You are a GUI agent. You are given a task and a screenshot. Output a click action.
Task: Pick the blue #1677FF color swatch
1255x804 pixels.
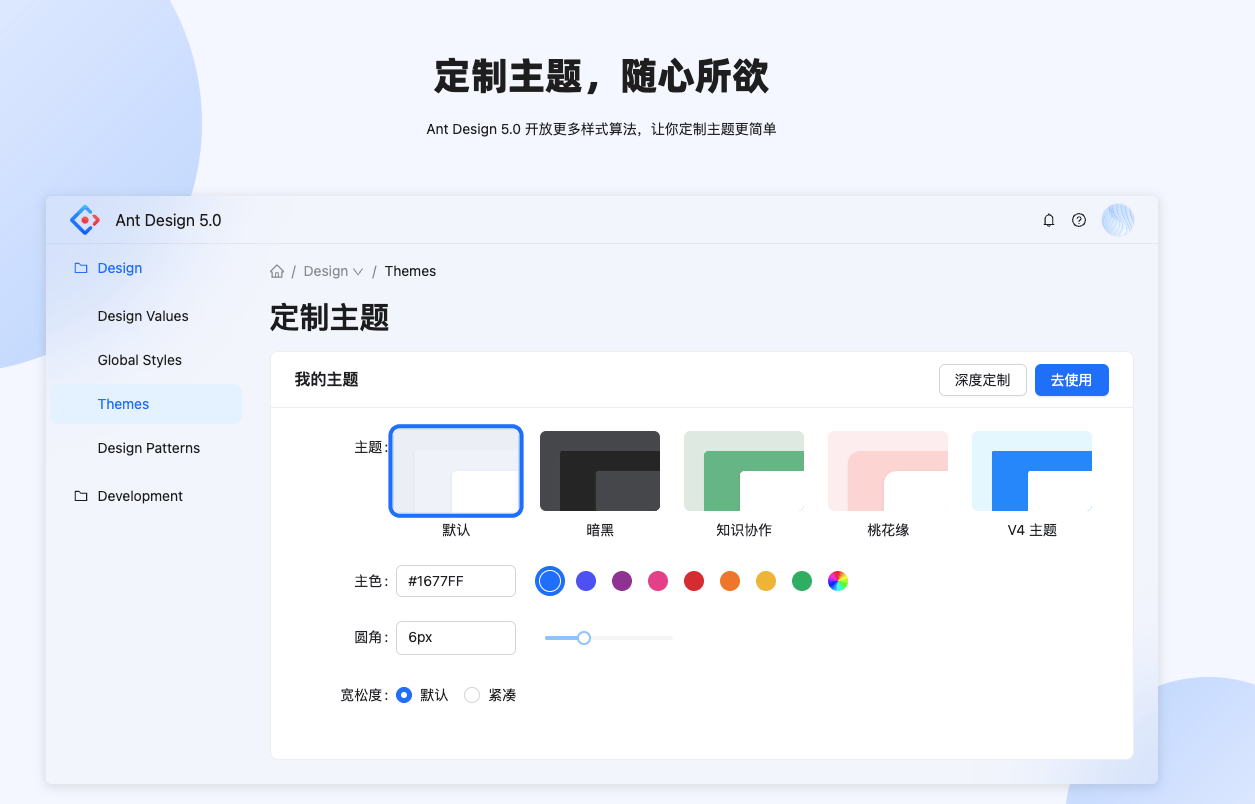tap(550, 581)
